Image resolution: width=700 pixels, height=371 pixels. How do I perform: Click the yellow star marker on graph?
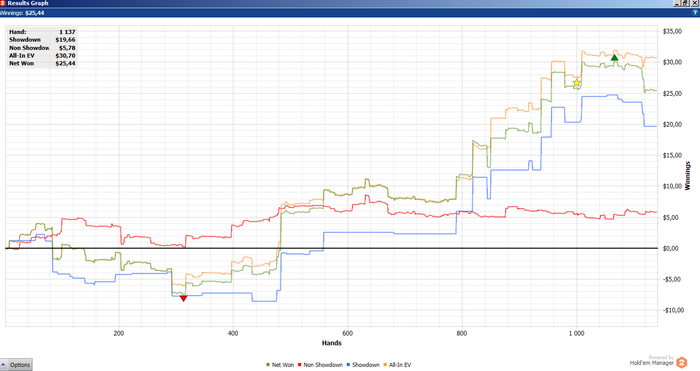click(x=576, y=83)
